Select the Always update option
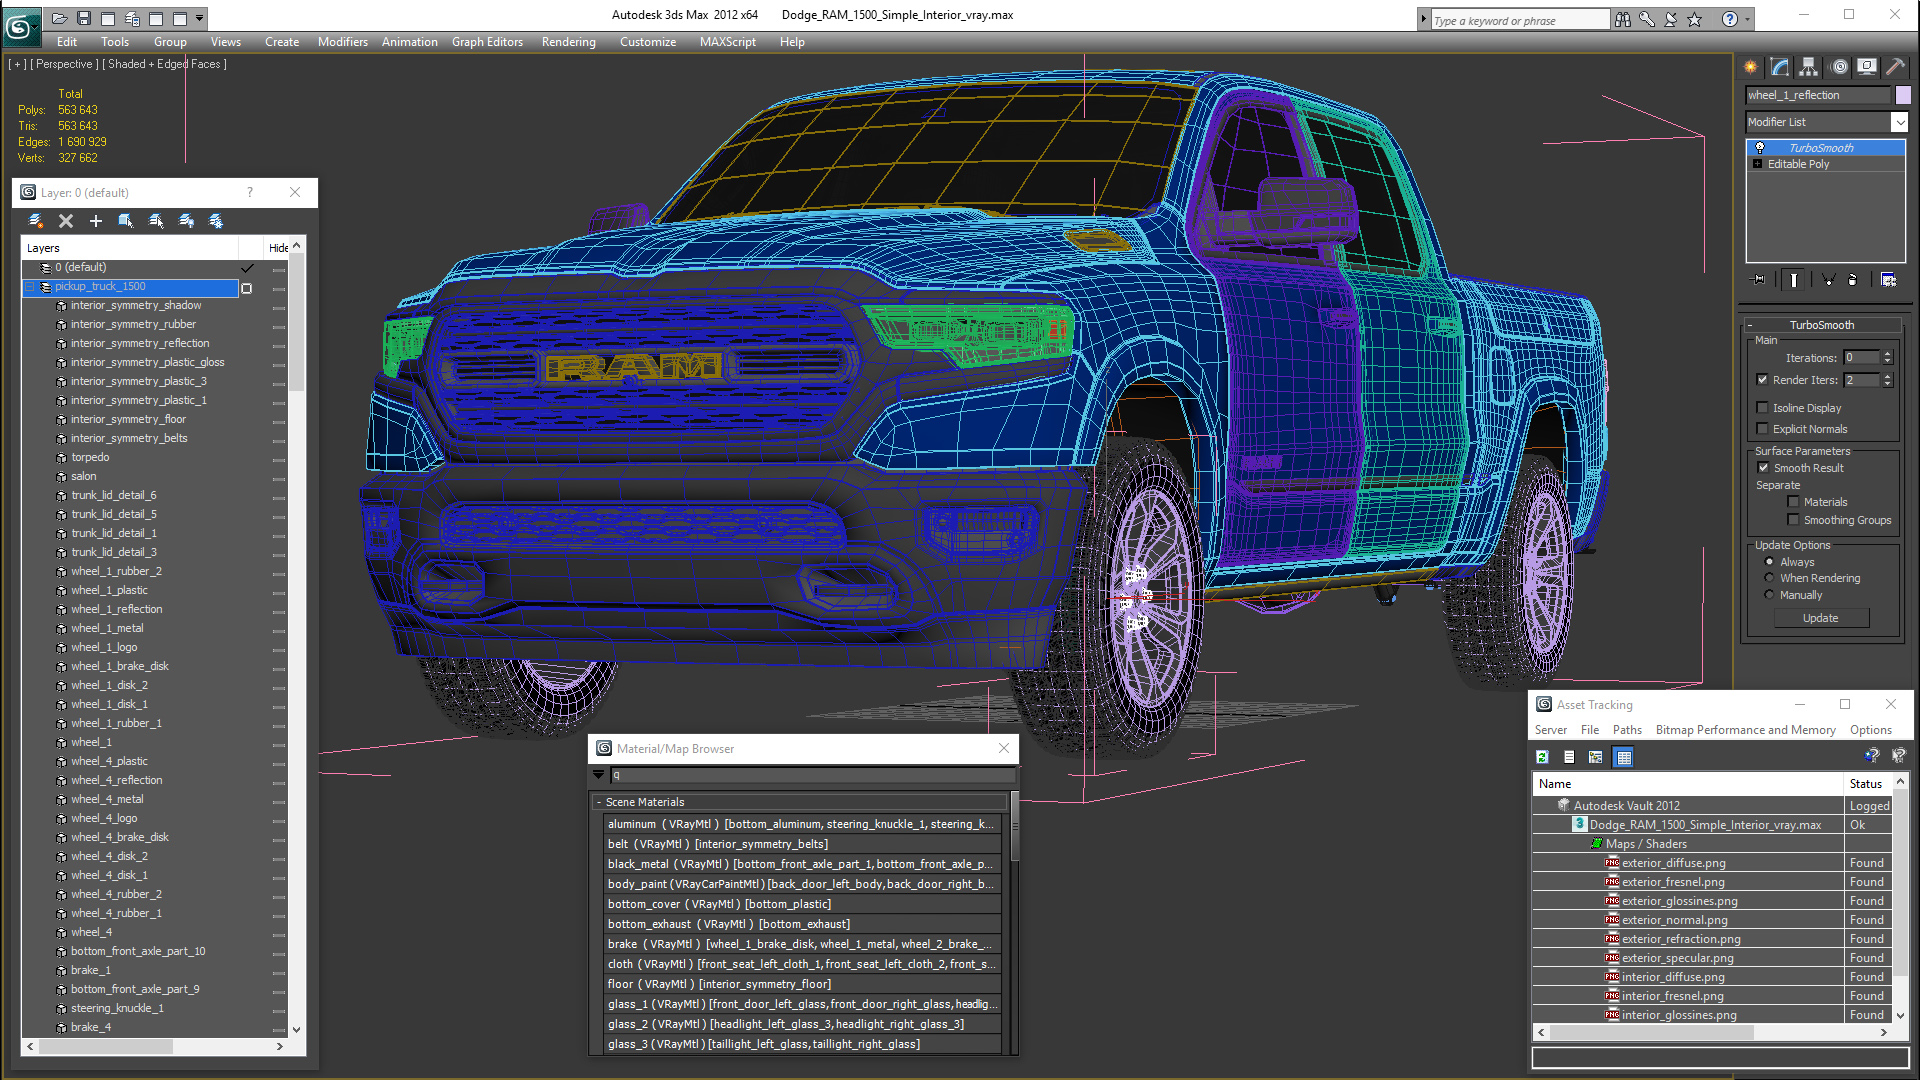The height and width of the screenshot is (1080, 1920). coord(1770,562)
